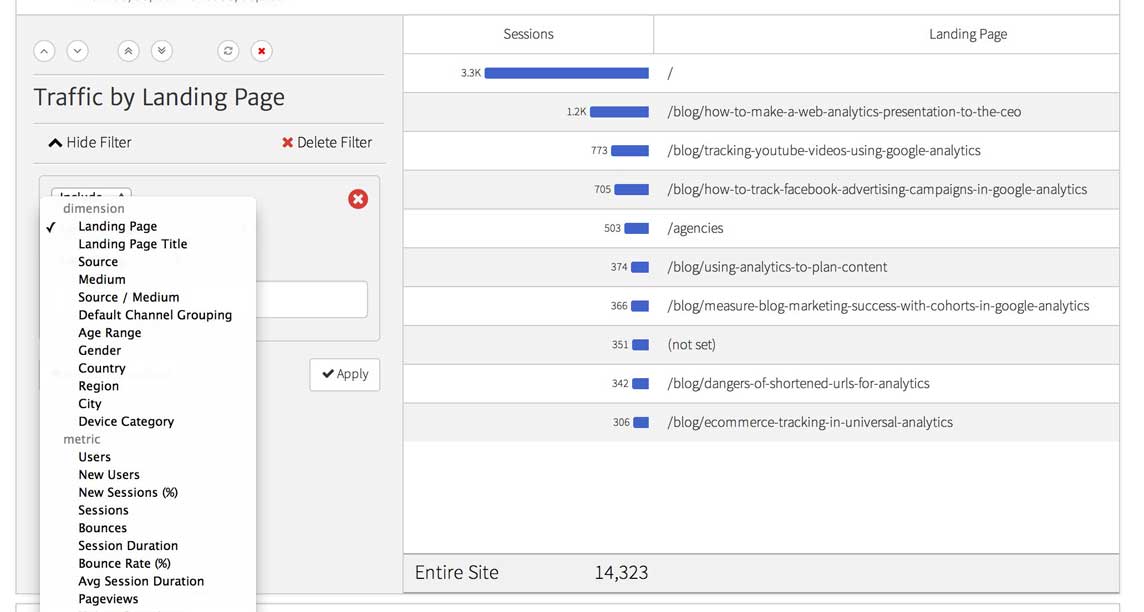Choose Landing Page Title from dimension list
The width and height of the screenshot is (1144, 612).
(132, 244)
